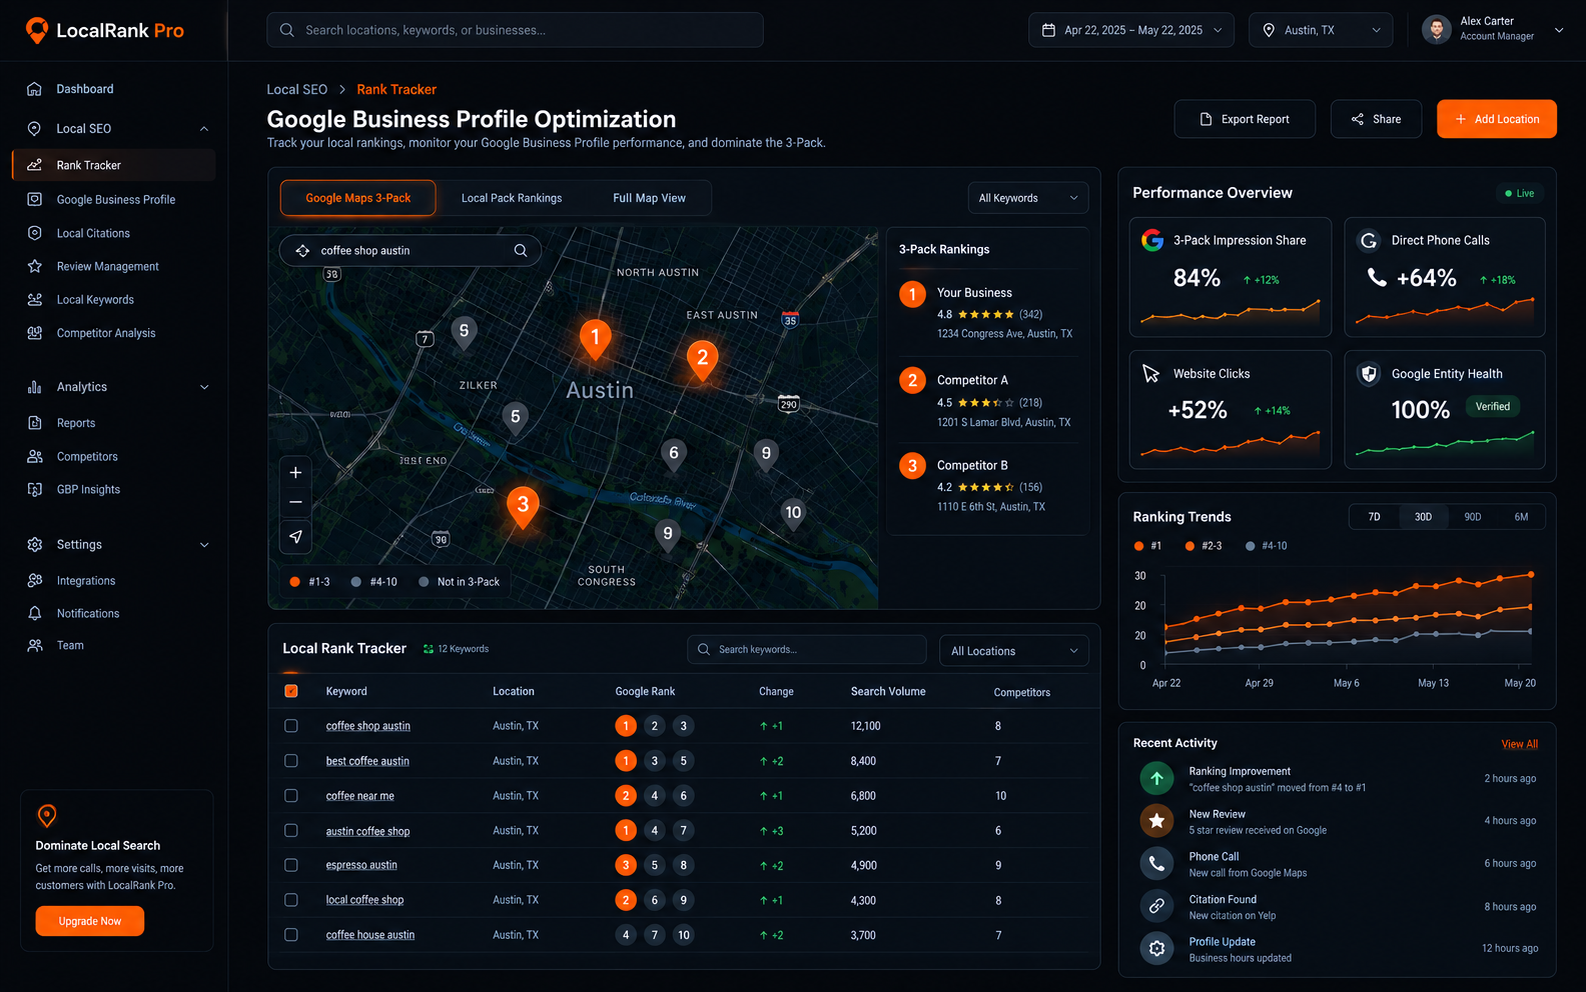This screenshot has height=992, width=1586.
Task: Open the Austin, TX location dropdown
Action: [1320, 30]
